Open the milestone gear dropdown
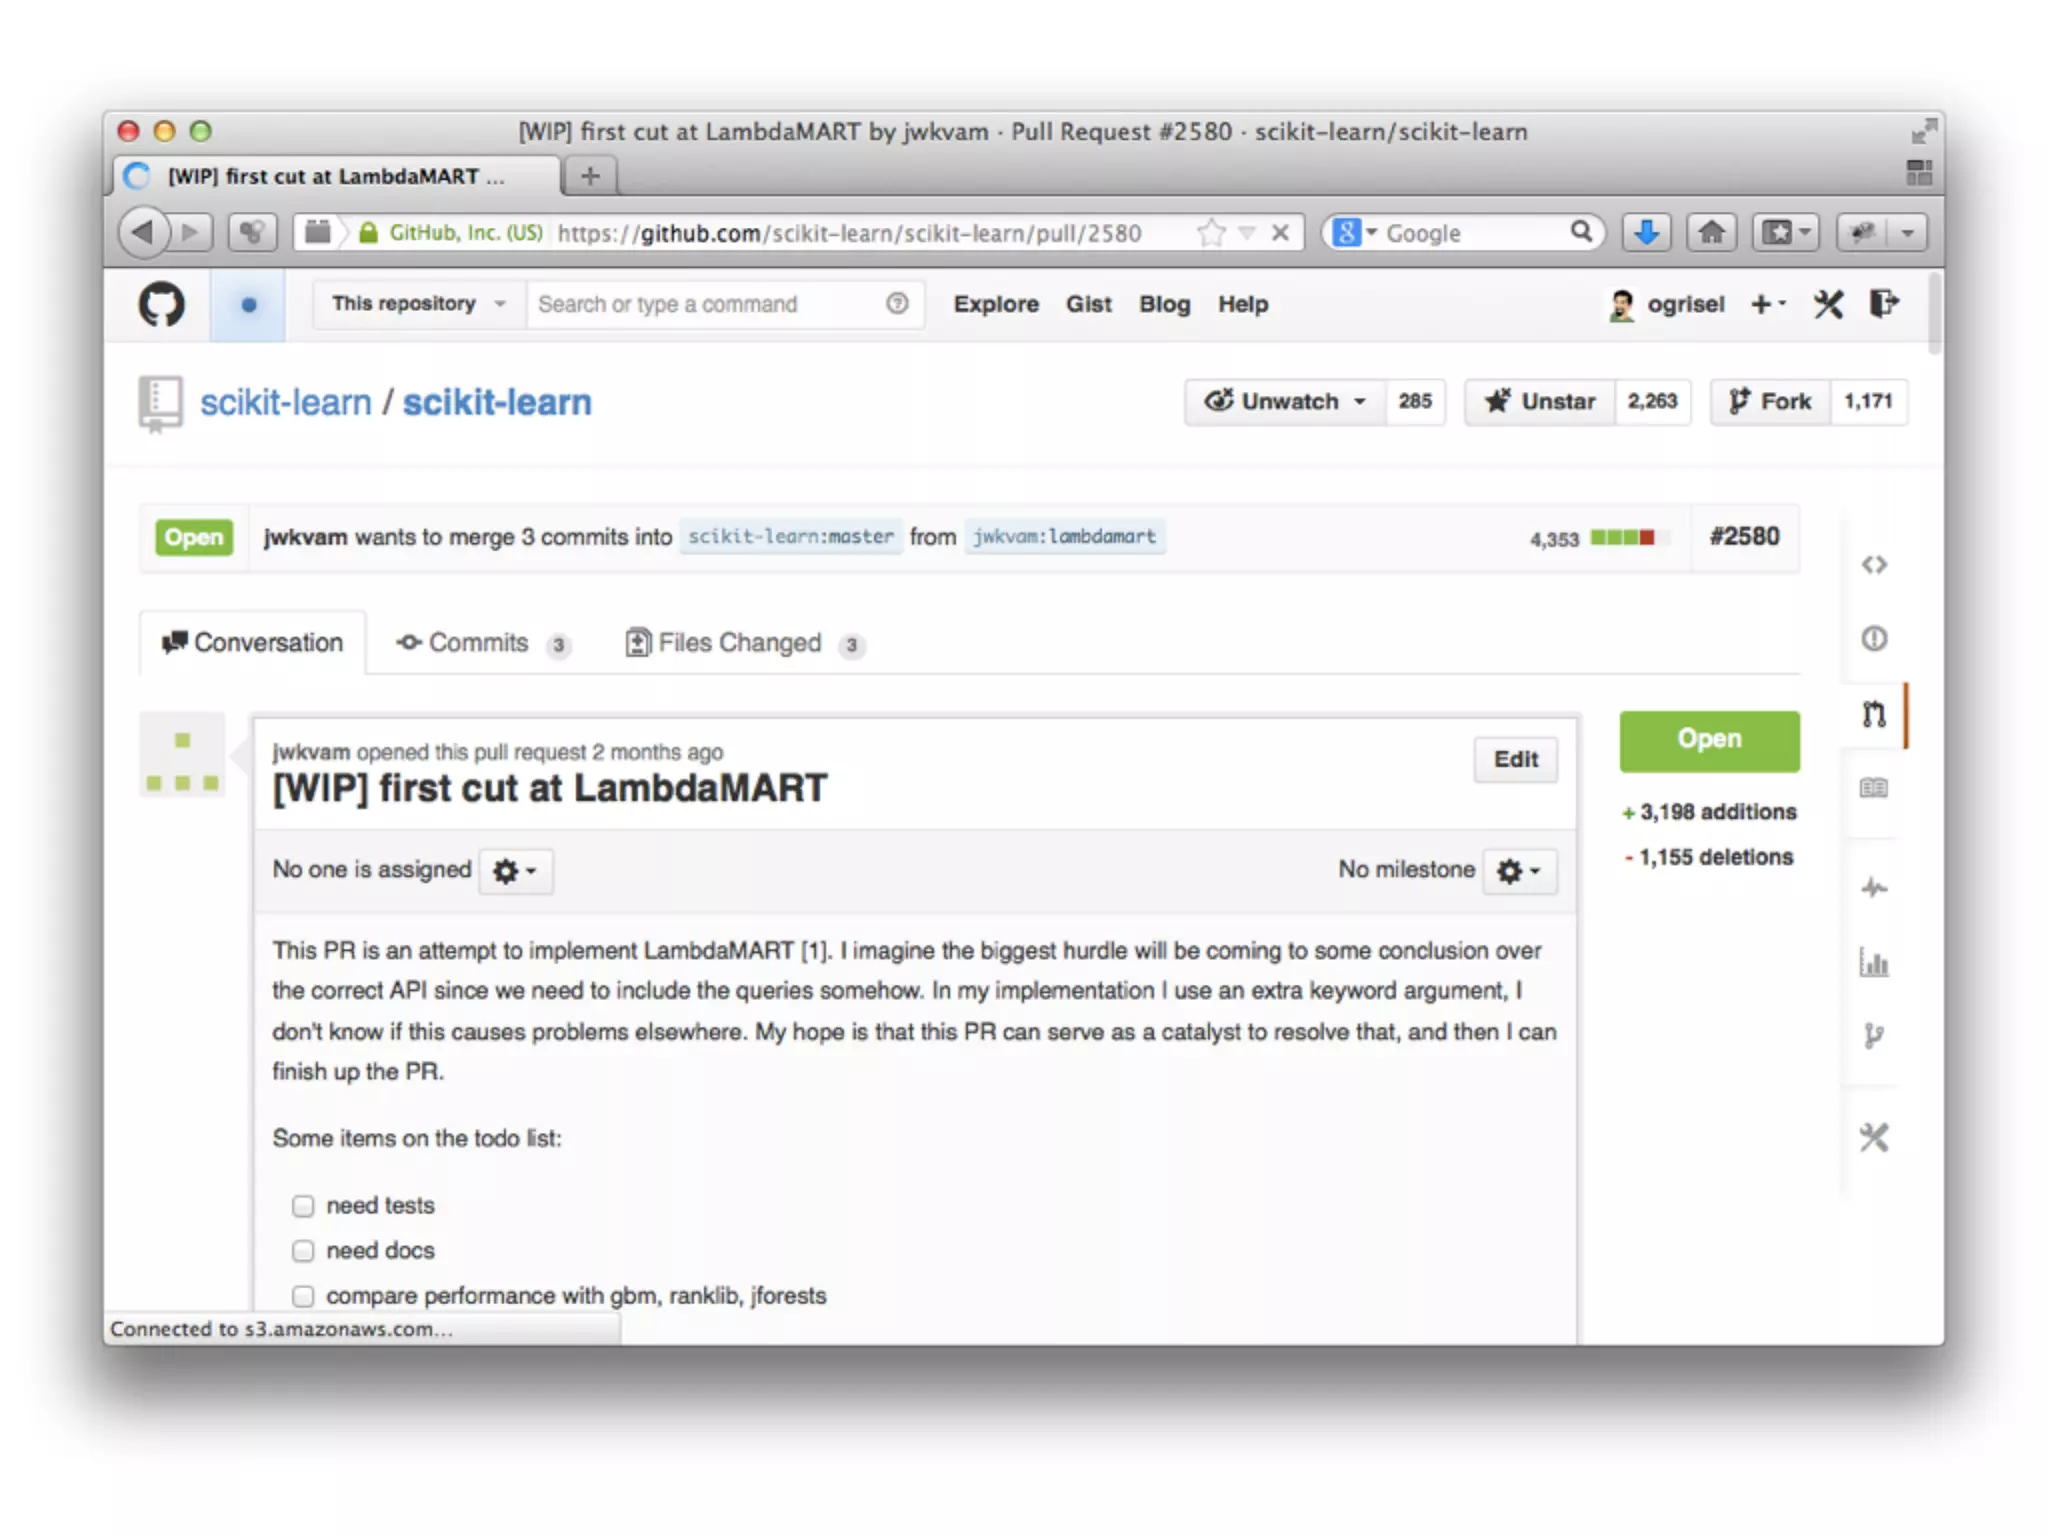The image size is (2048, 1536). pyautogui.click(x=1518, y=871)
